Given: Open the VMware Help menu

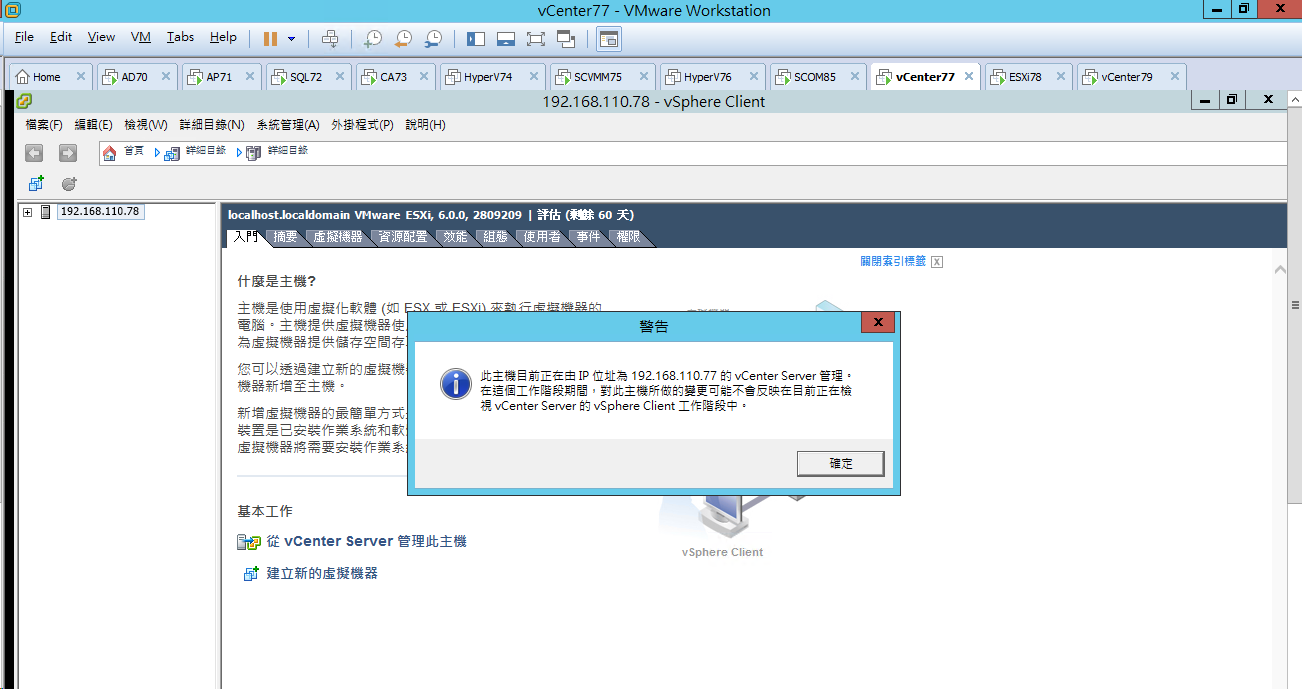Looking at the screenshot, I should (223, 37).
